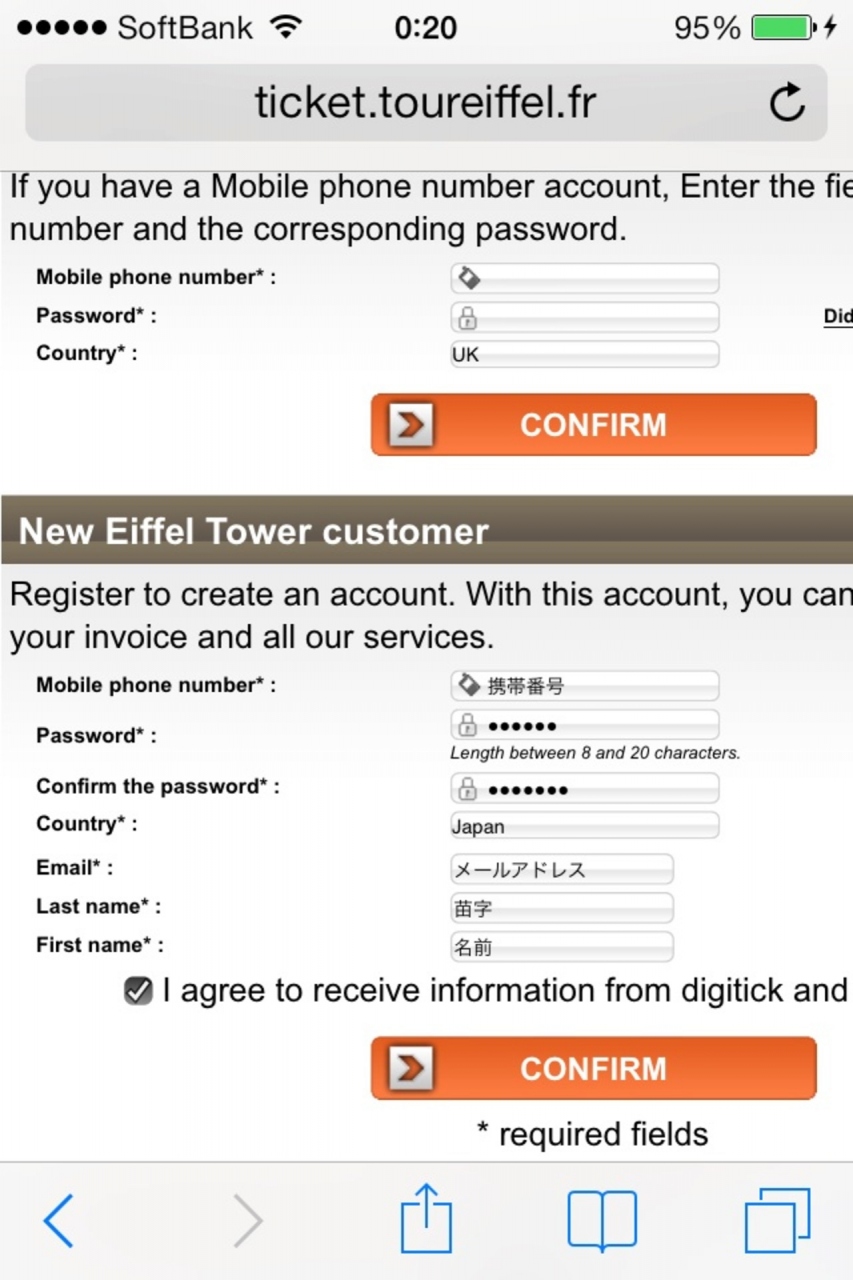
Task: Tap the Safari reload page icon
Action: [787, 103]
